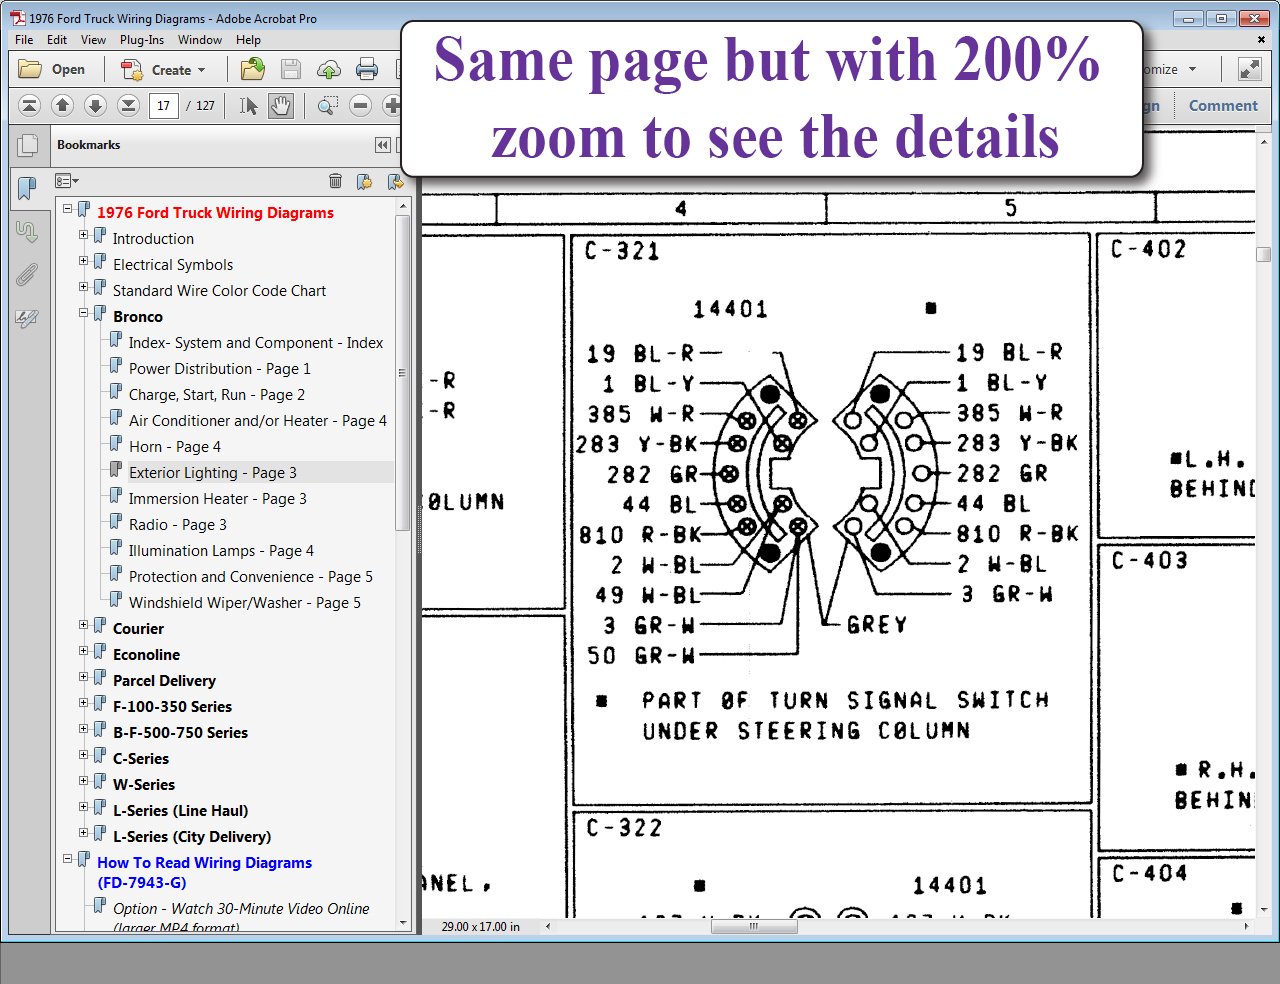Expand the F-100-350 Series bookmark
1280x984 pixels.
coord(84,703)
